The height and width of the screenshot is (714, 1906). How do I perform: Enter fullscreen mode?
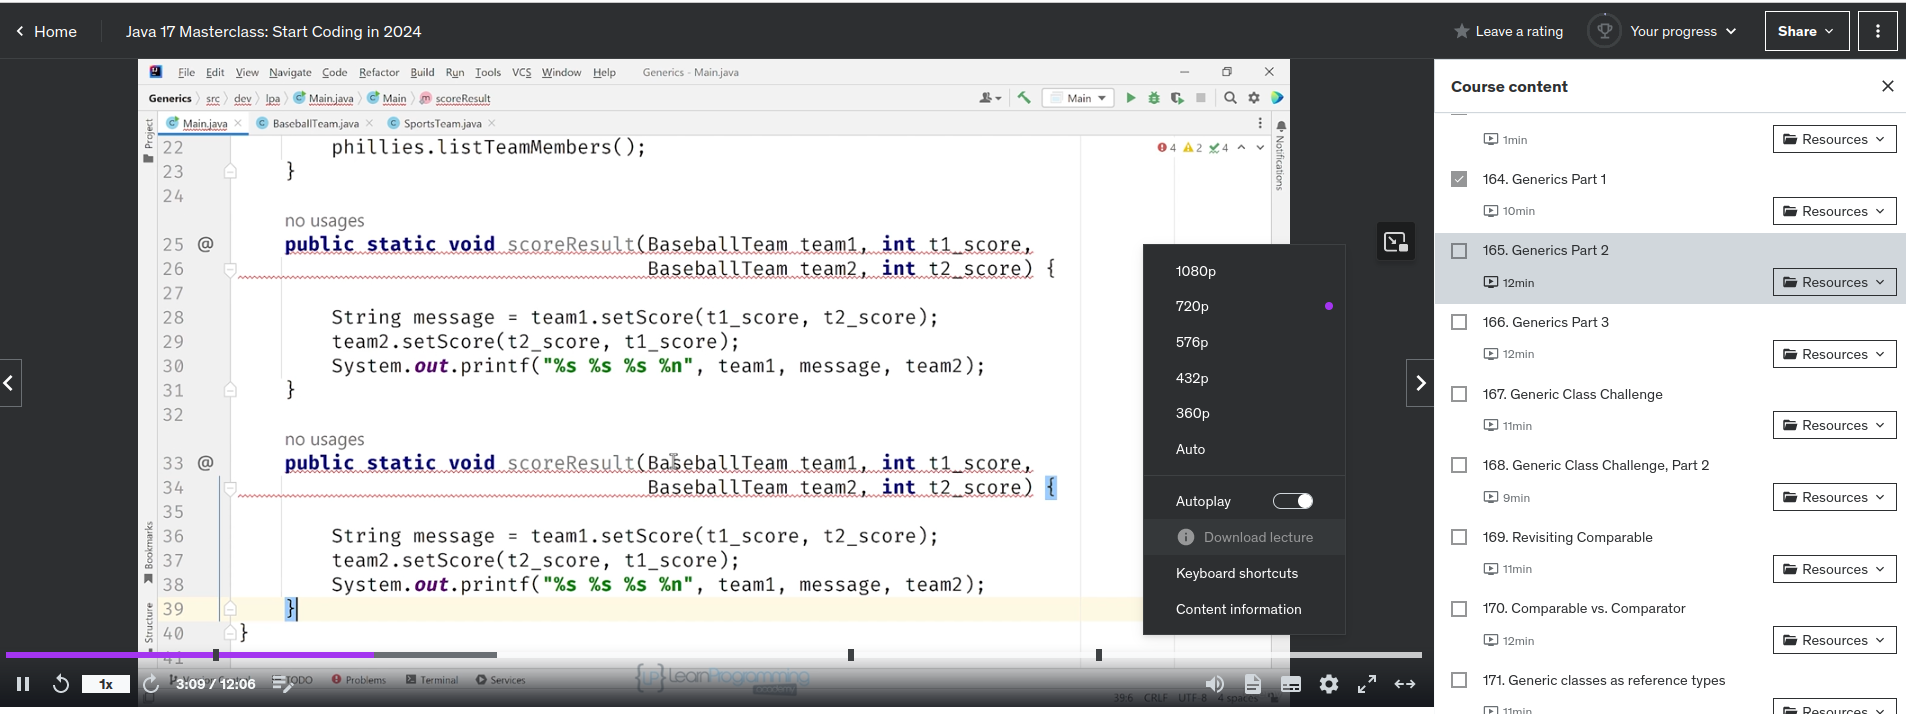(x=1367, y=684)
